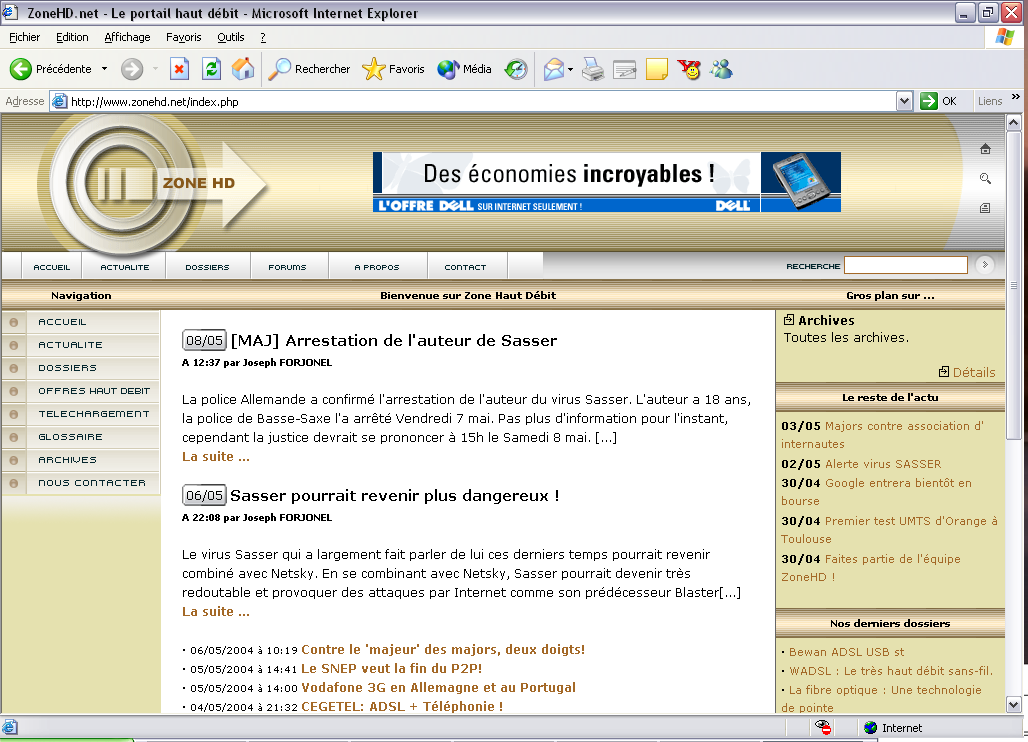Click the green OK go arrow

coord(928,101)
